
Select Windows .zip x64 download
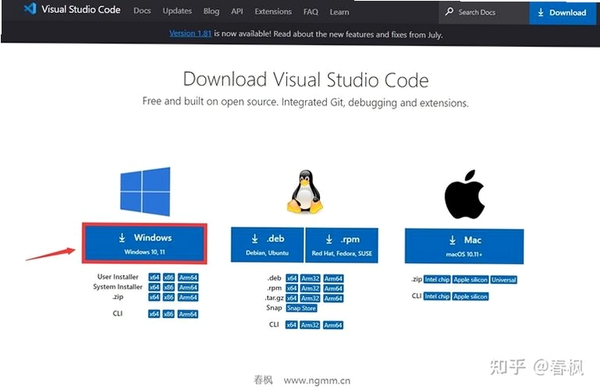click(154, 297)
